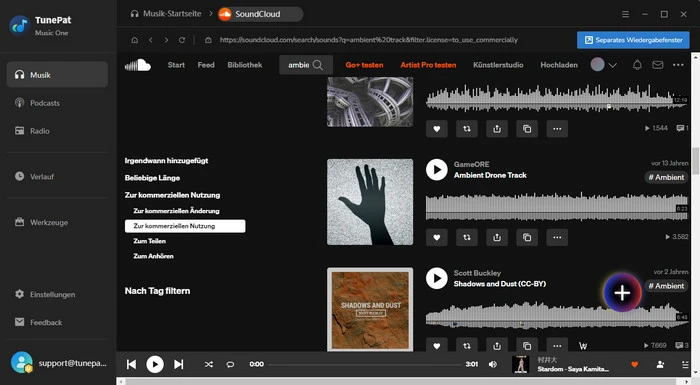700x385 pixels.
Task: Like Ambient Drone Track
Action: (437, 237)
